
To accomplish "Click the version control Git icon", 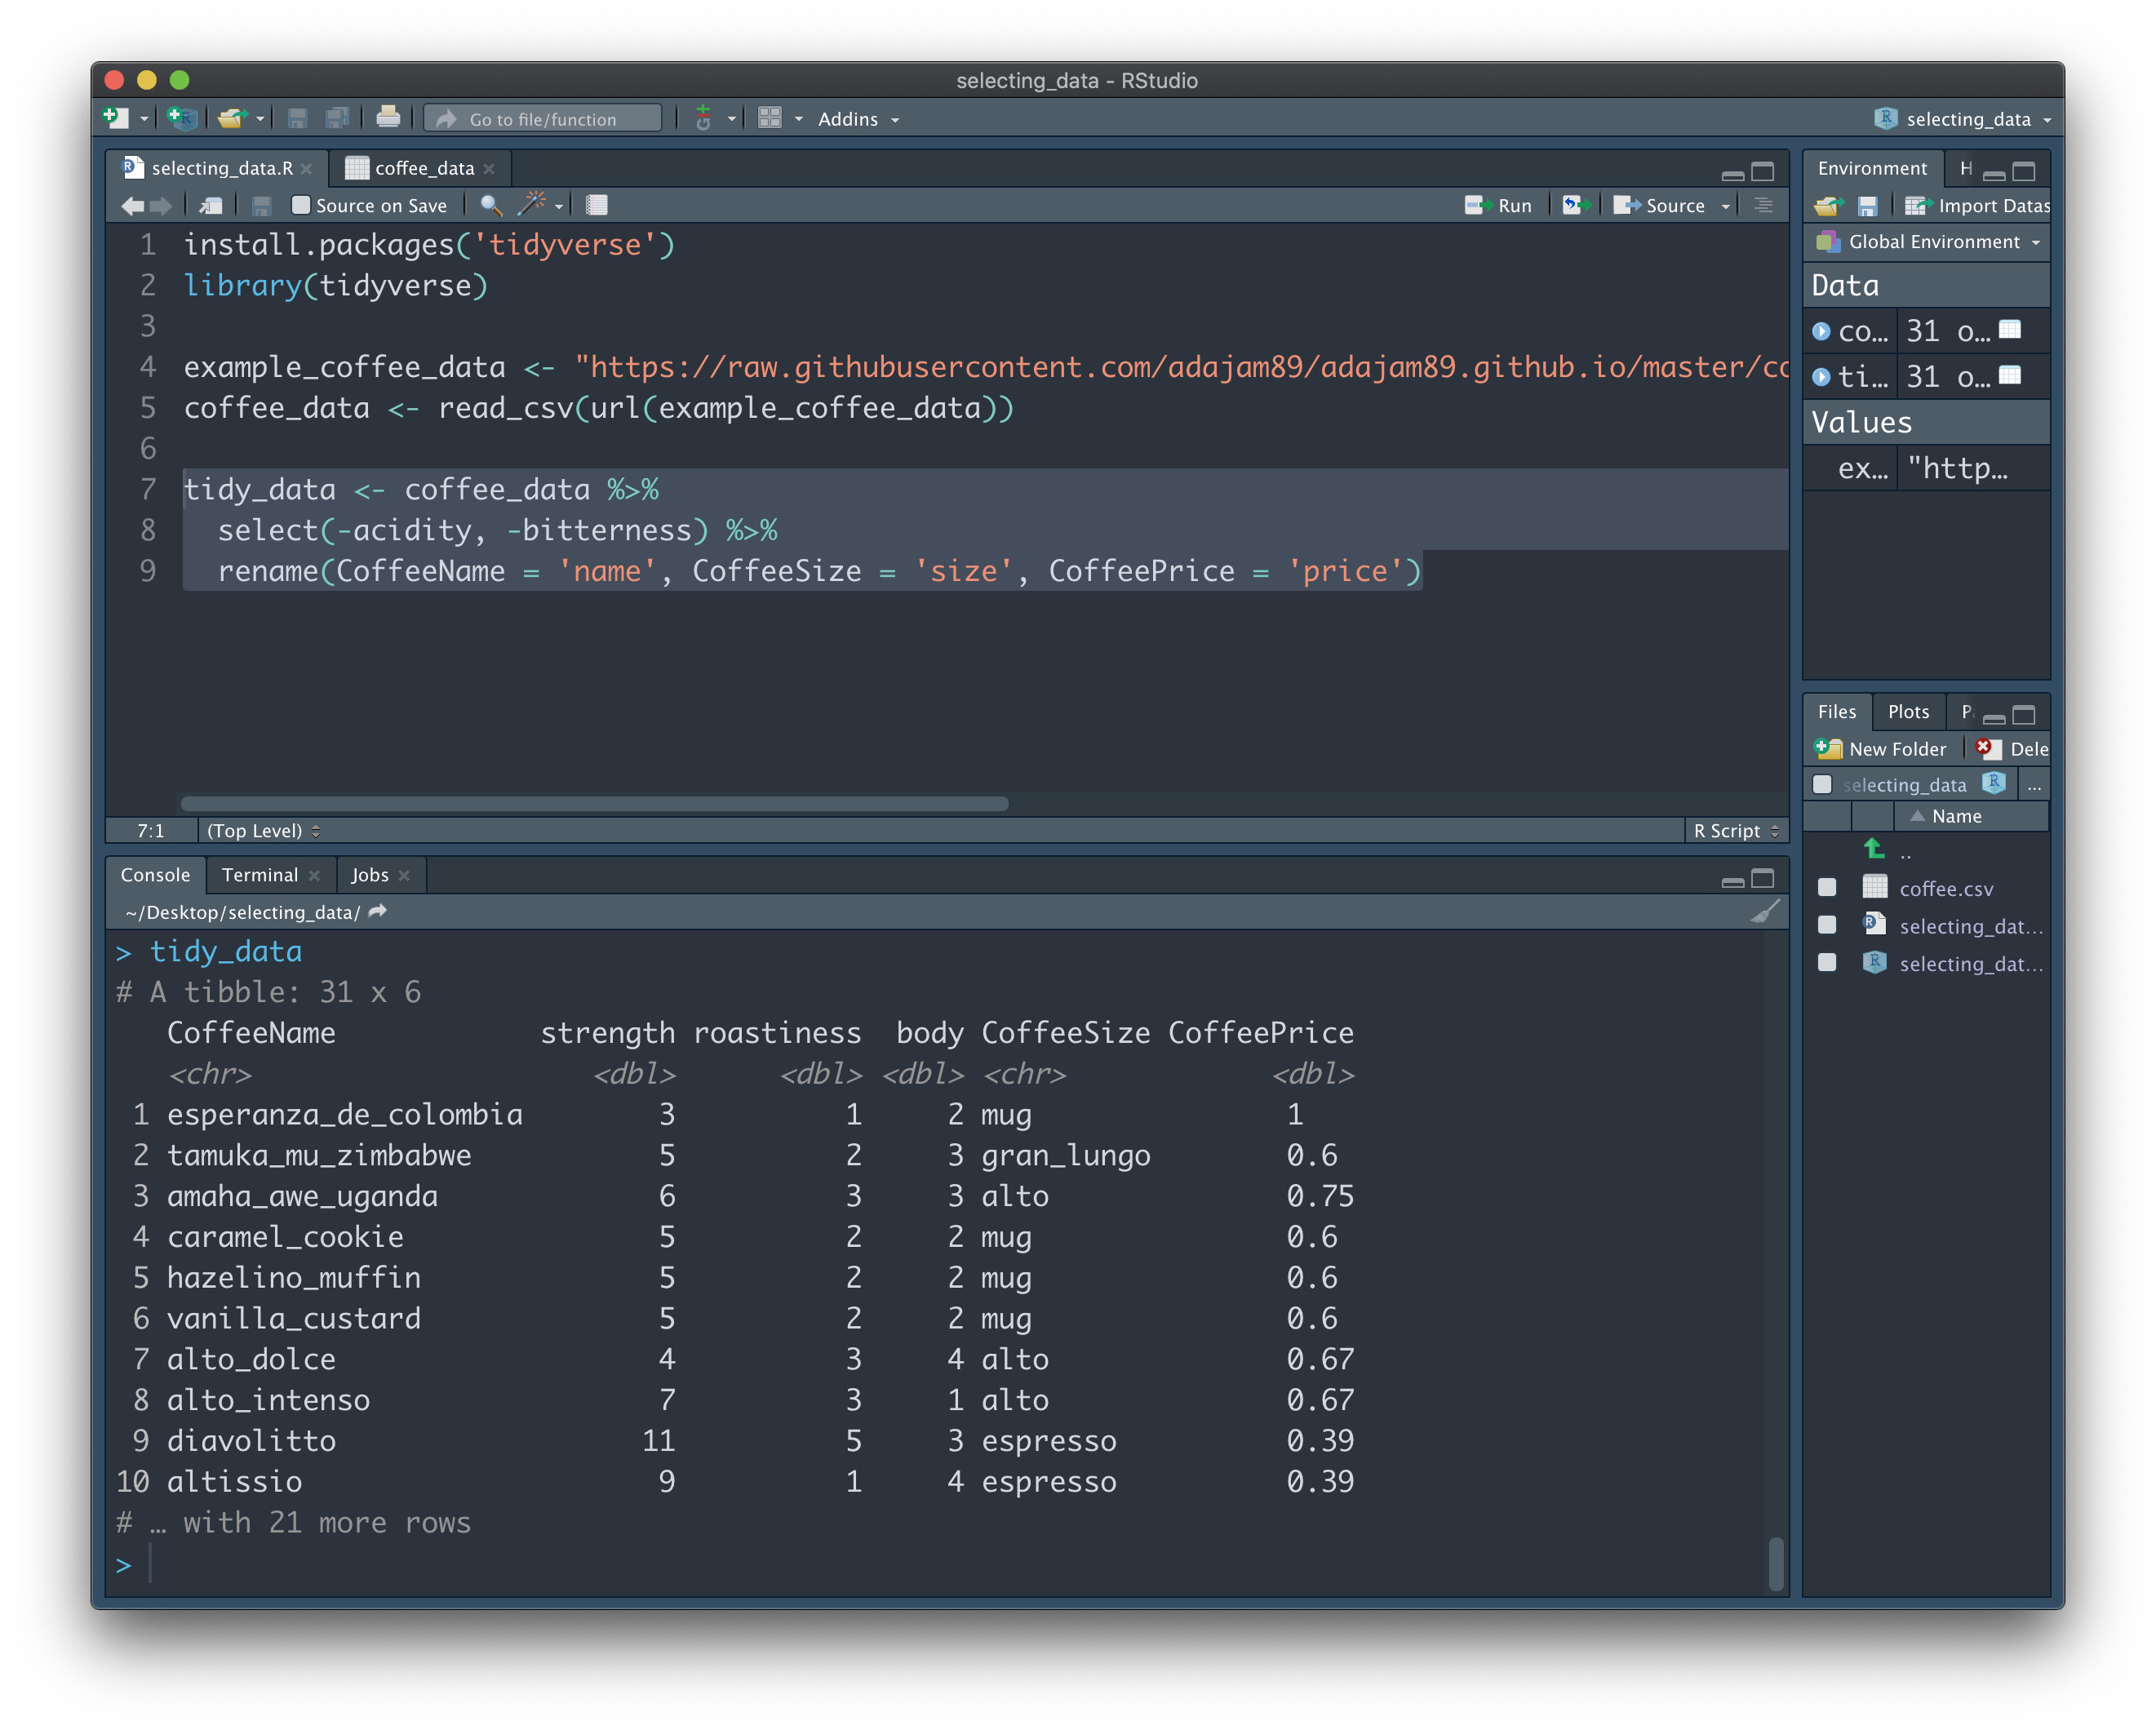I will coord(704,118).
